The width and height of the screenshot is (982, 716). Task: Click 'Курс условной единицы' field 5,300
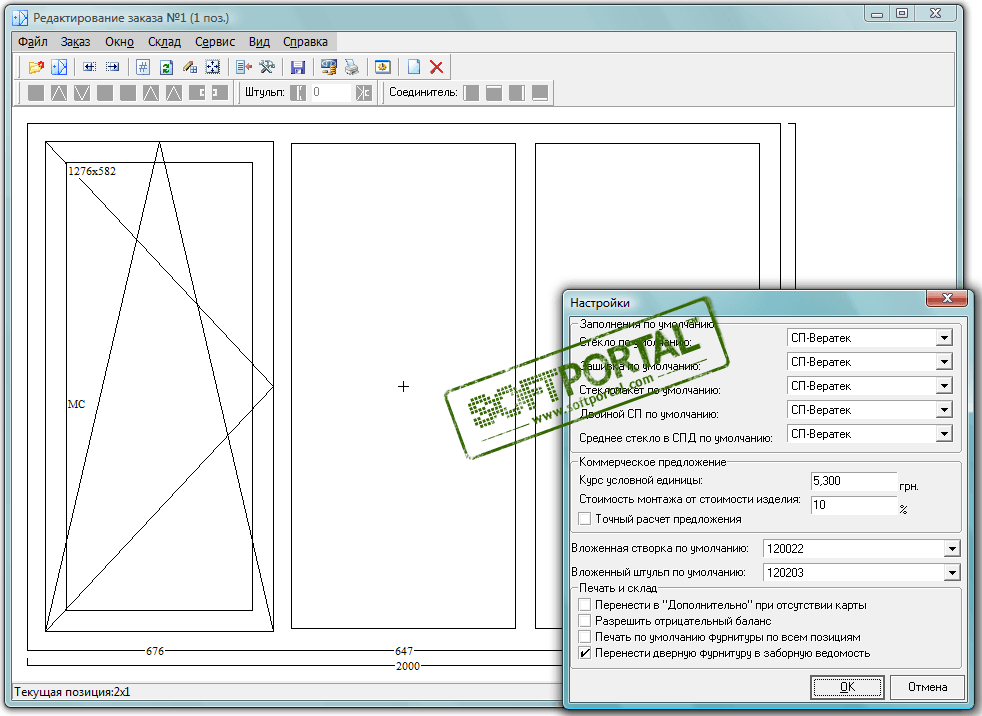[854, 481]
